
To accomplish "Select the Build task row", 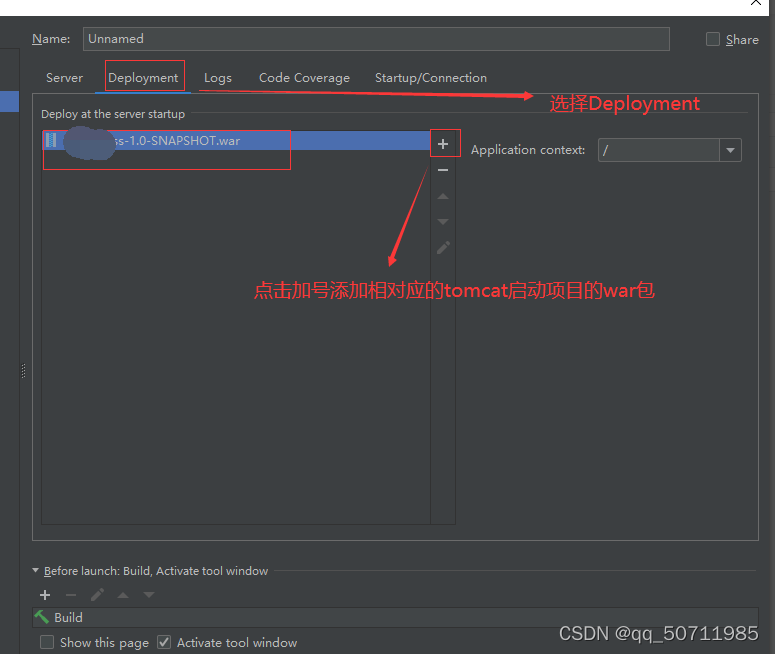I will (x=395, y=617).
